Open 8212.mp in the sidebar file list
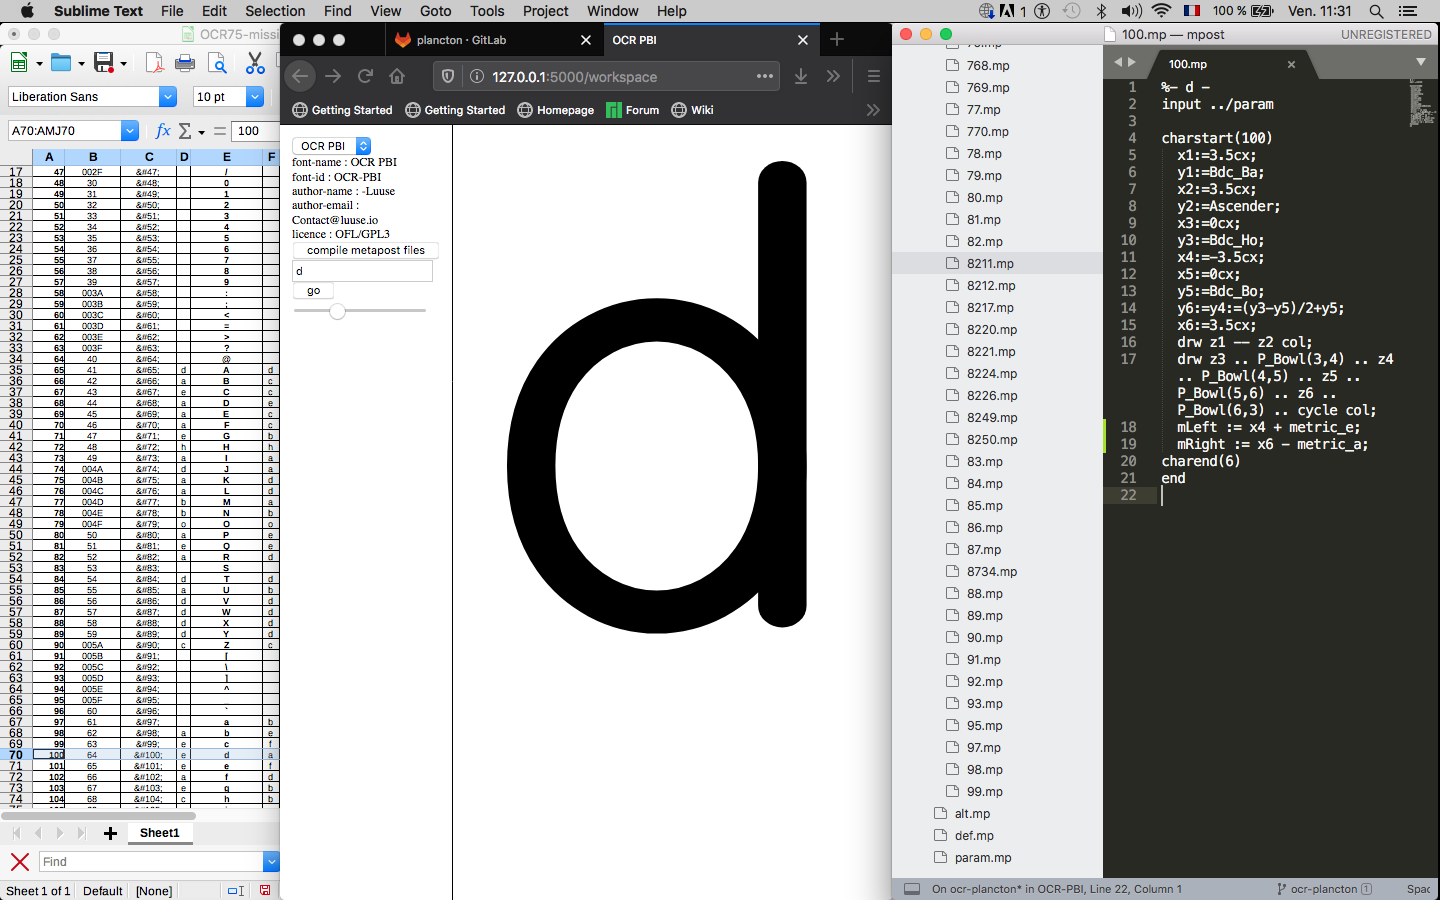1440x900 pixels. (990, 286)
